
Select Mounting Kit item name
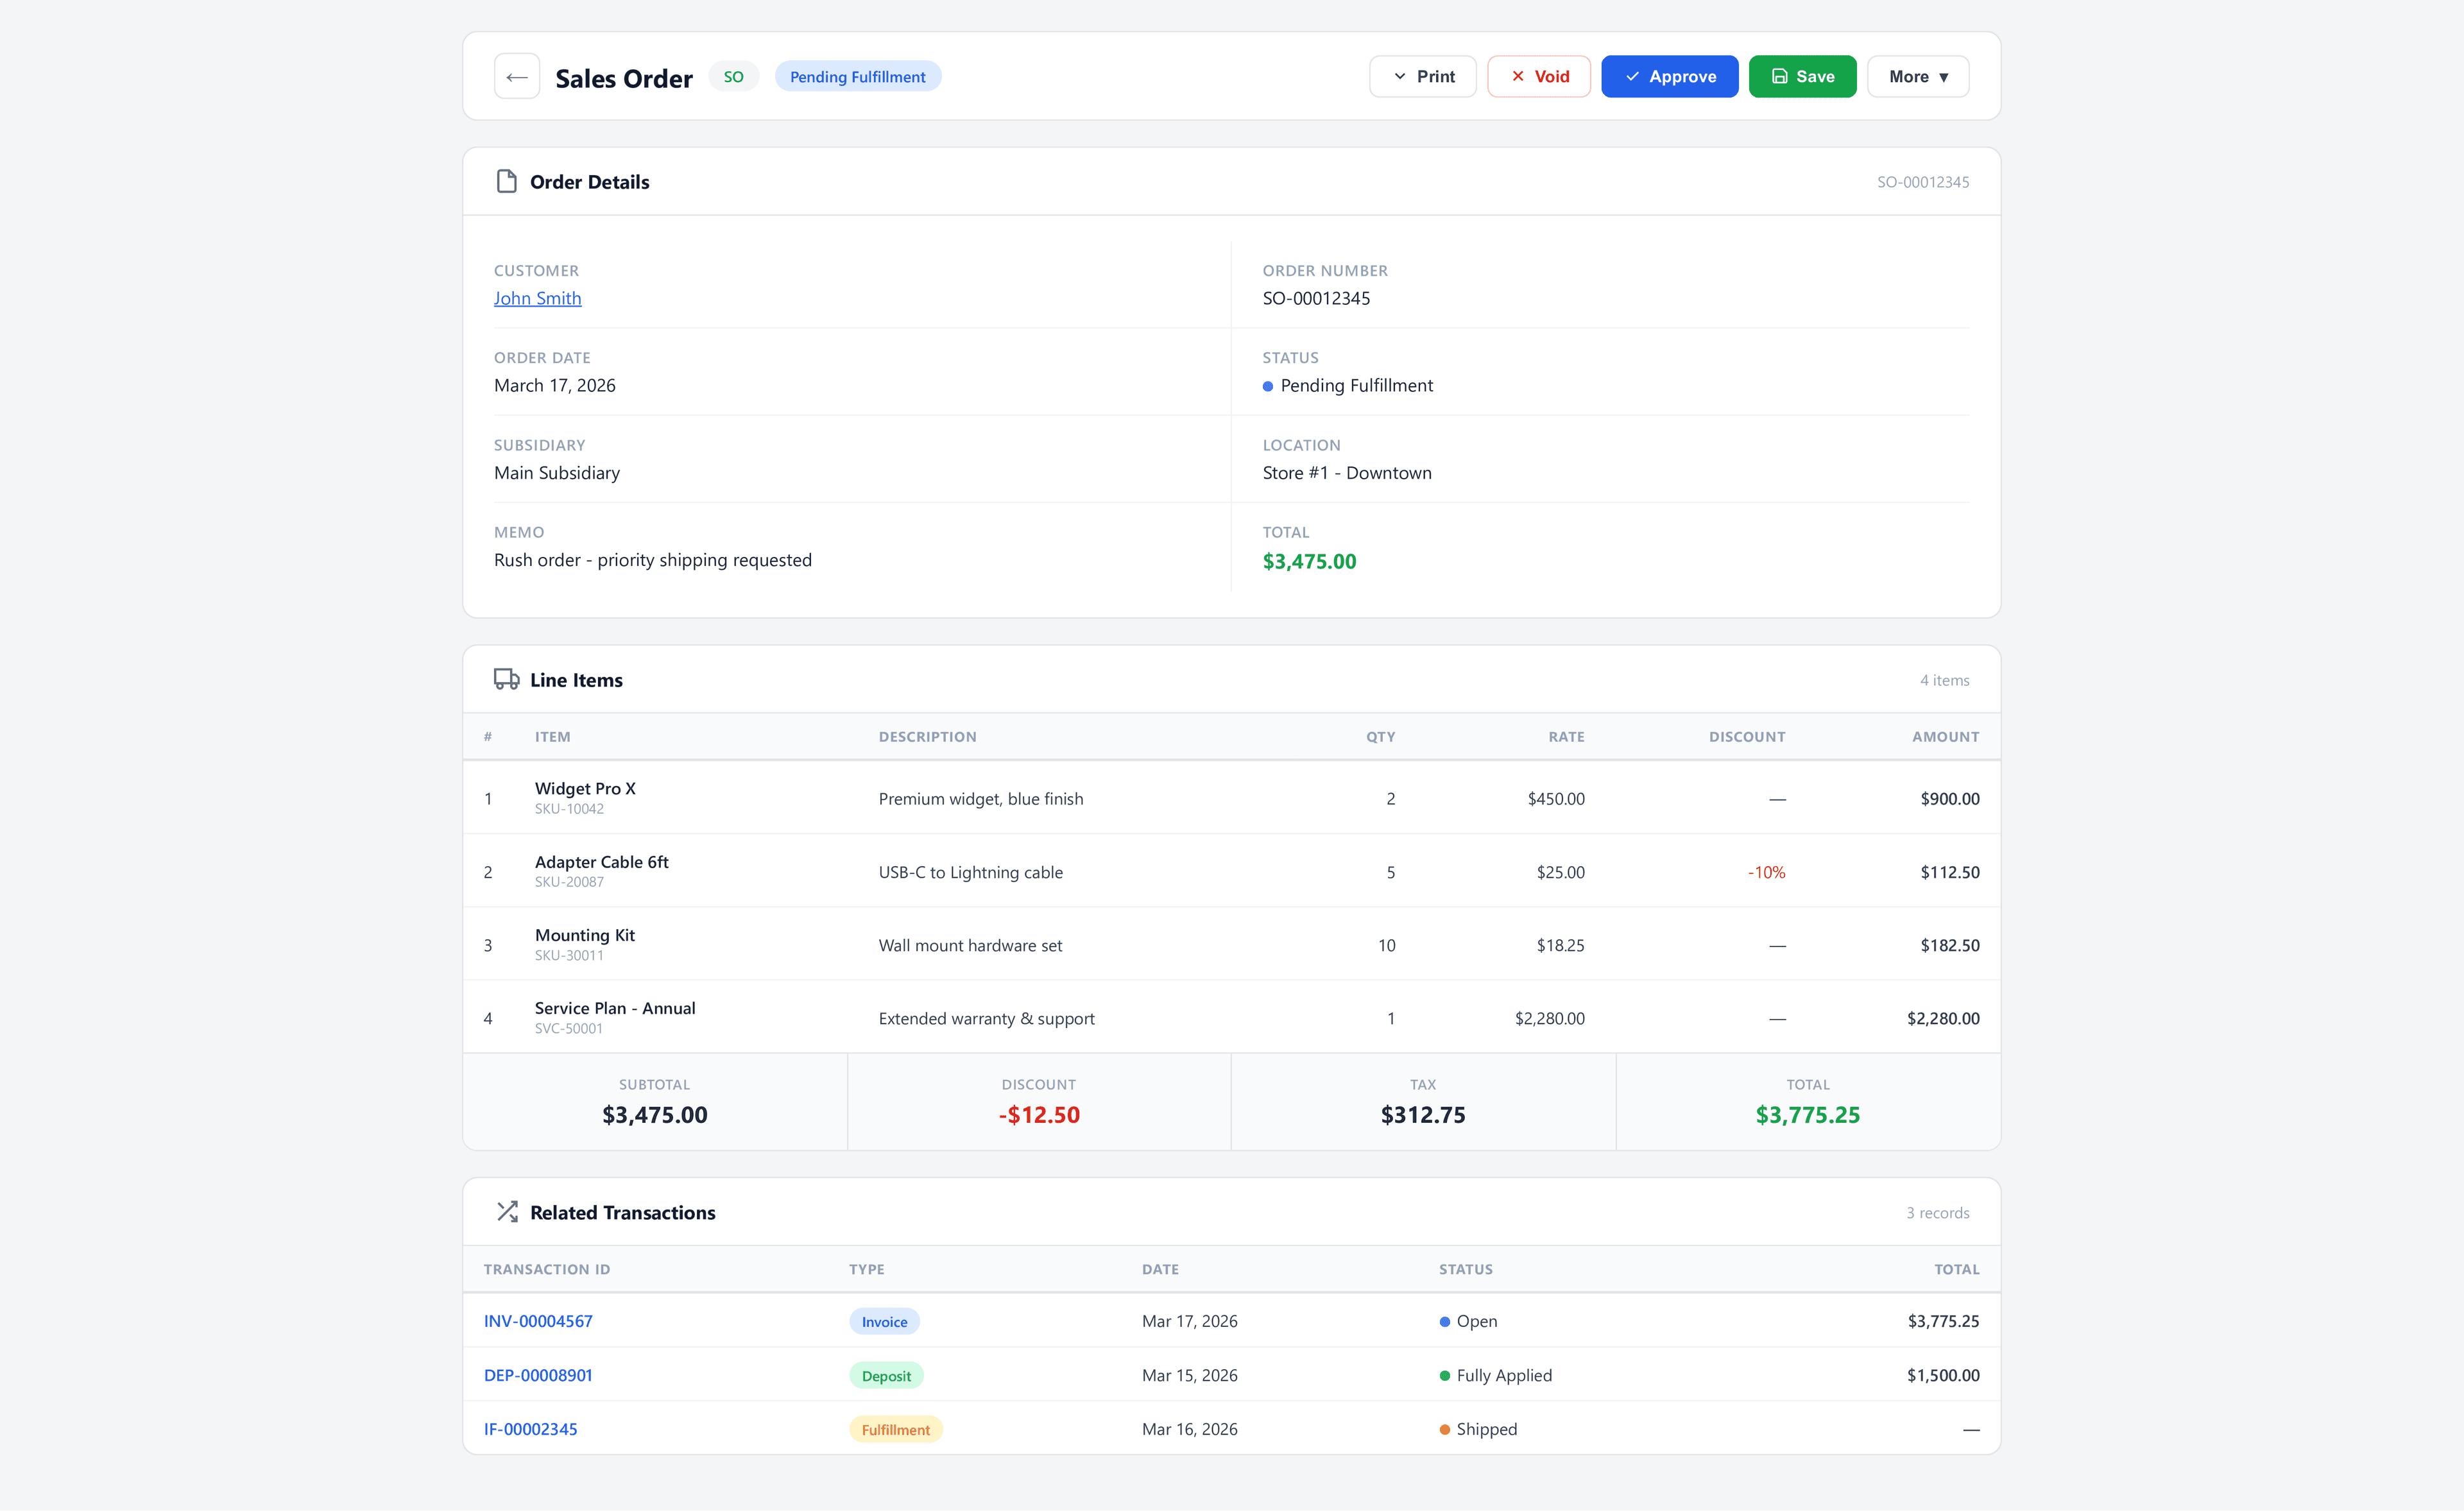point(584,935)
